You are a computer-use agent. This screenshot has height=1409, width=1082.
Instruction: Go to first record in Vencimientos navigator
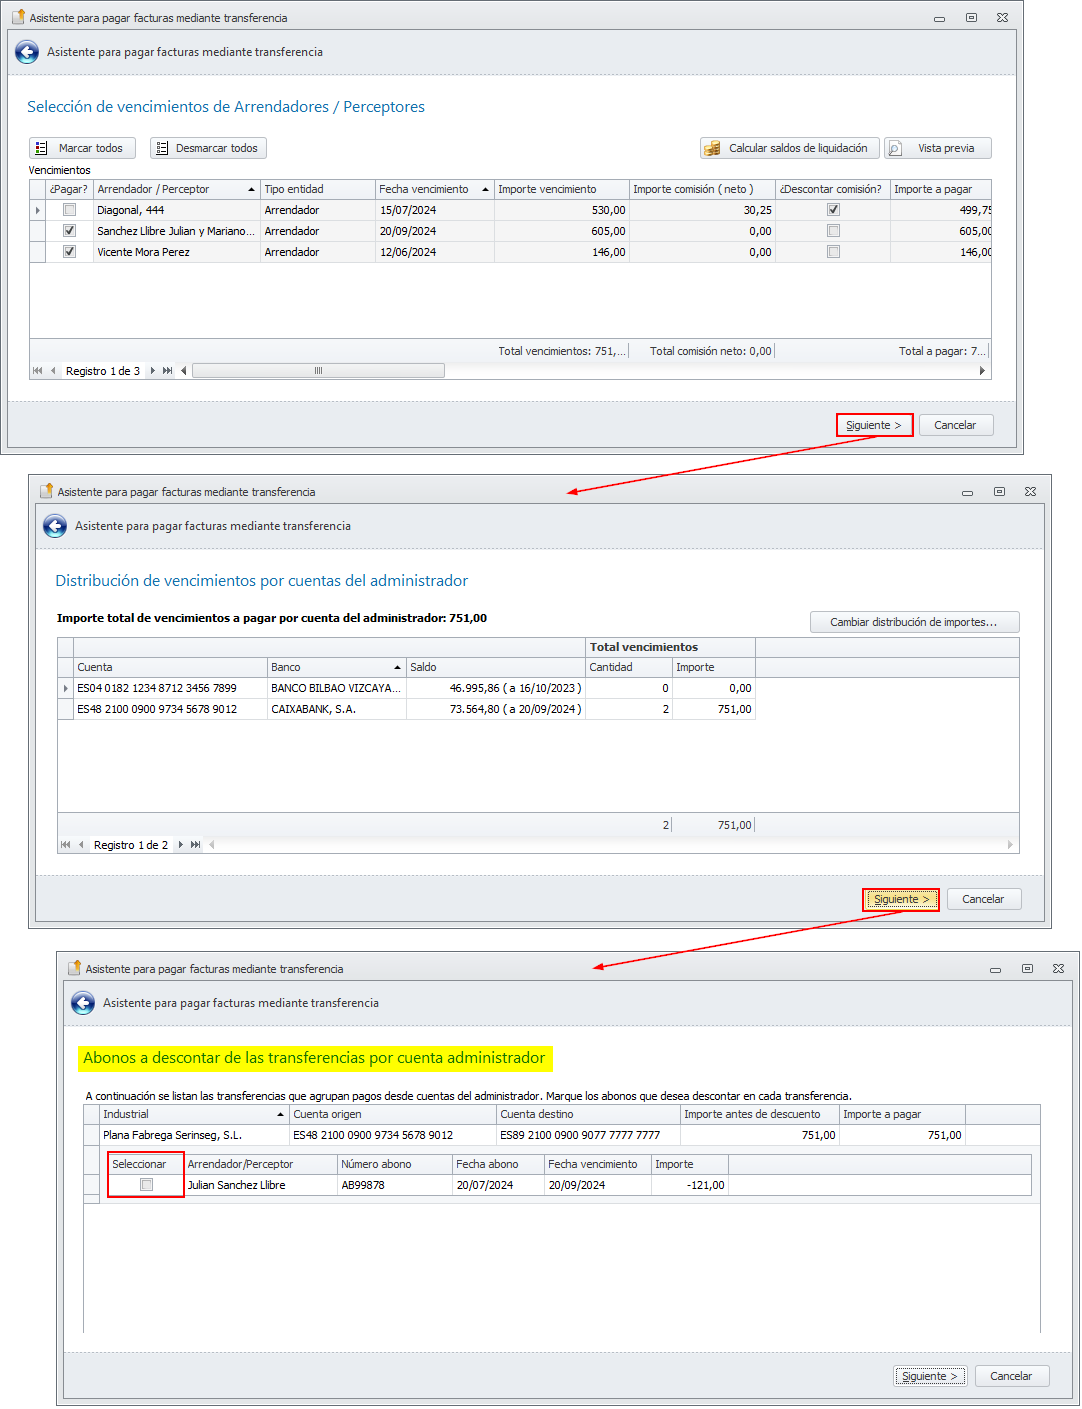point(38,371)
